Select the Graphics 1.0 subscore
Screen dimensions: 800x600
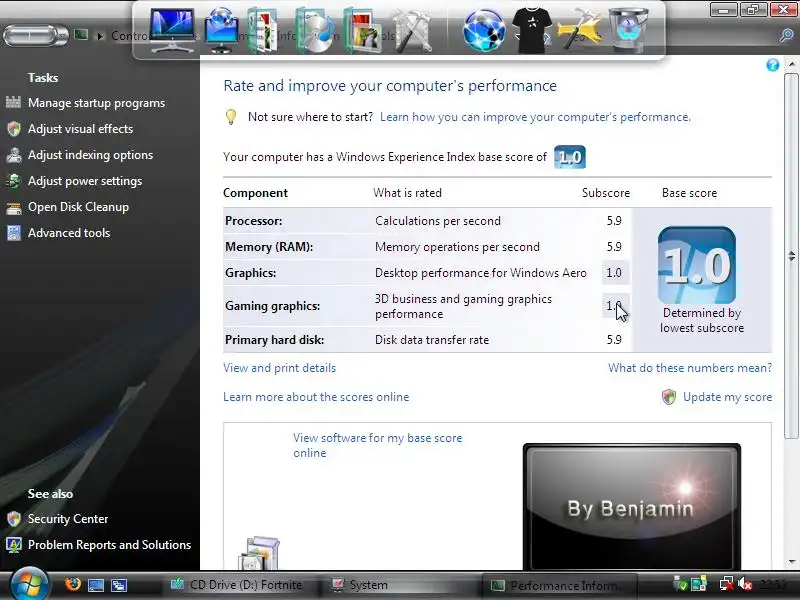click(614, 273)
